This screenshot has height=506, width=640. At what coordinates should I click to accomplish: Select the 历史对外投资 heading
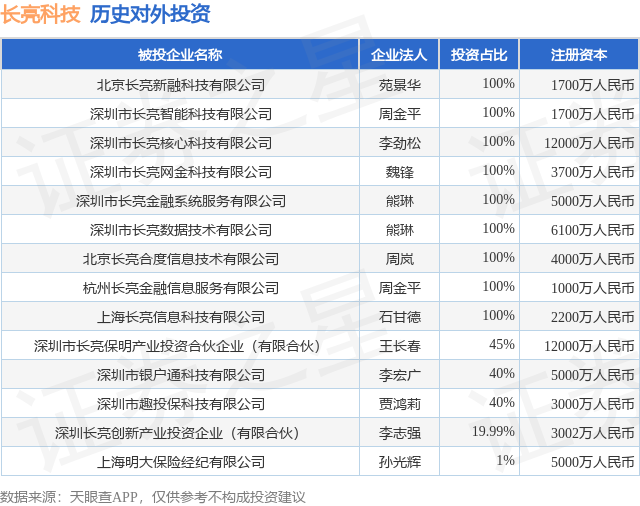coord(150,14)
